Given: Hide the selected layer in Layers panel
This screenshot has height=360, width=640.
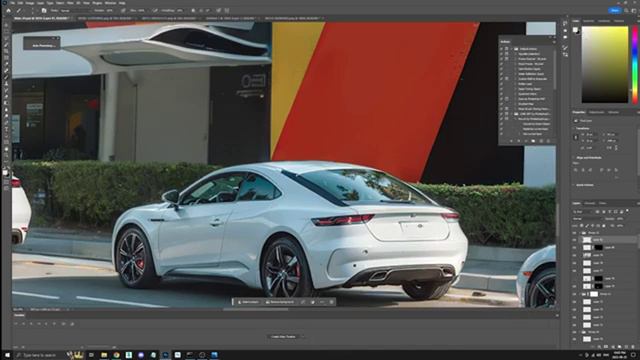Looking at the screenshot, I should tap(575, 240).
